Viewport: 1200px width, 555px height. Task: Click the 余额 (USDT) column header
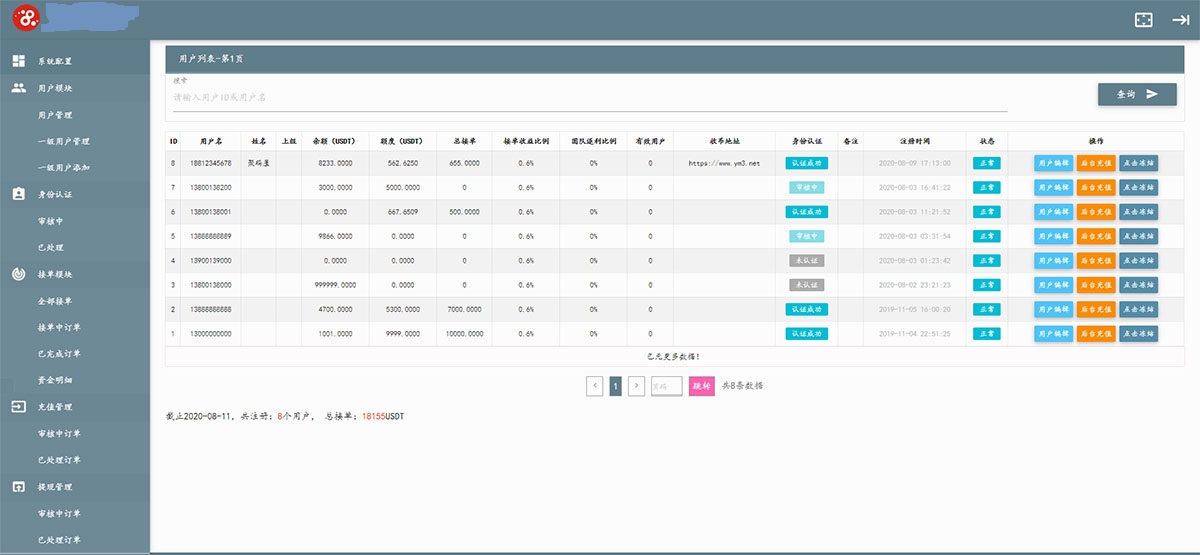click(334, 141)
